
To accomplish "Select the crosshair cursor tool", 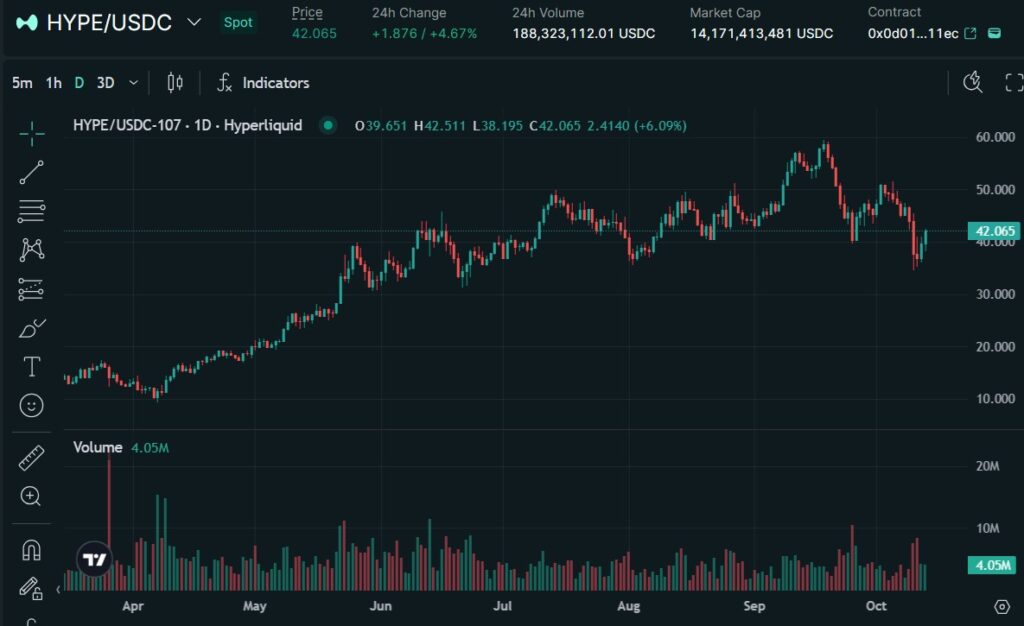I will click(x=32, y=133).
